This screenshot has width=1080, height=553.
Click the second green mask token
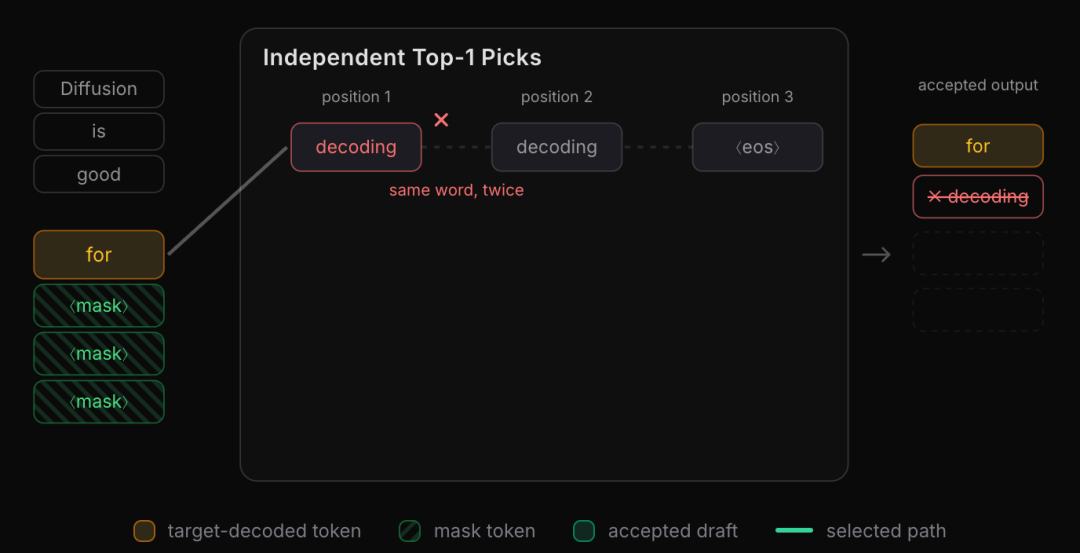point(99,354)
